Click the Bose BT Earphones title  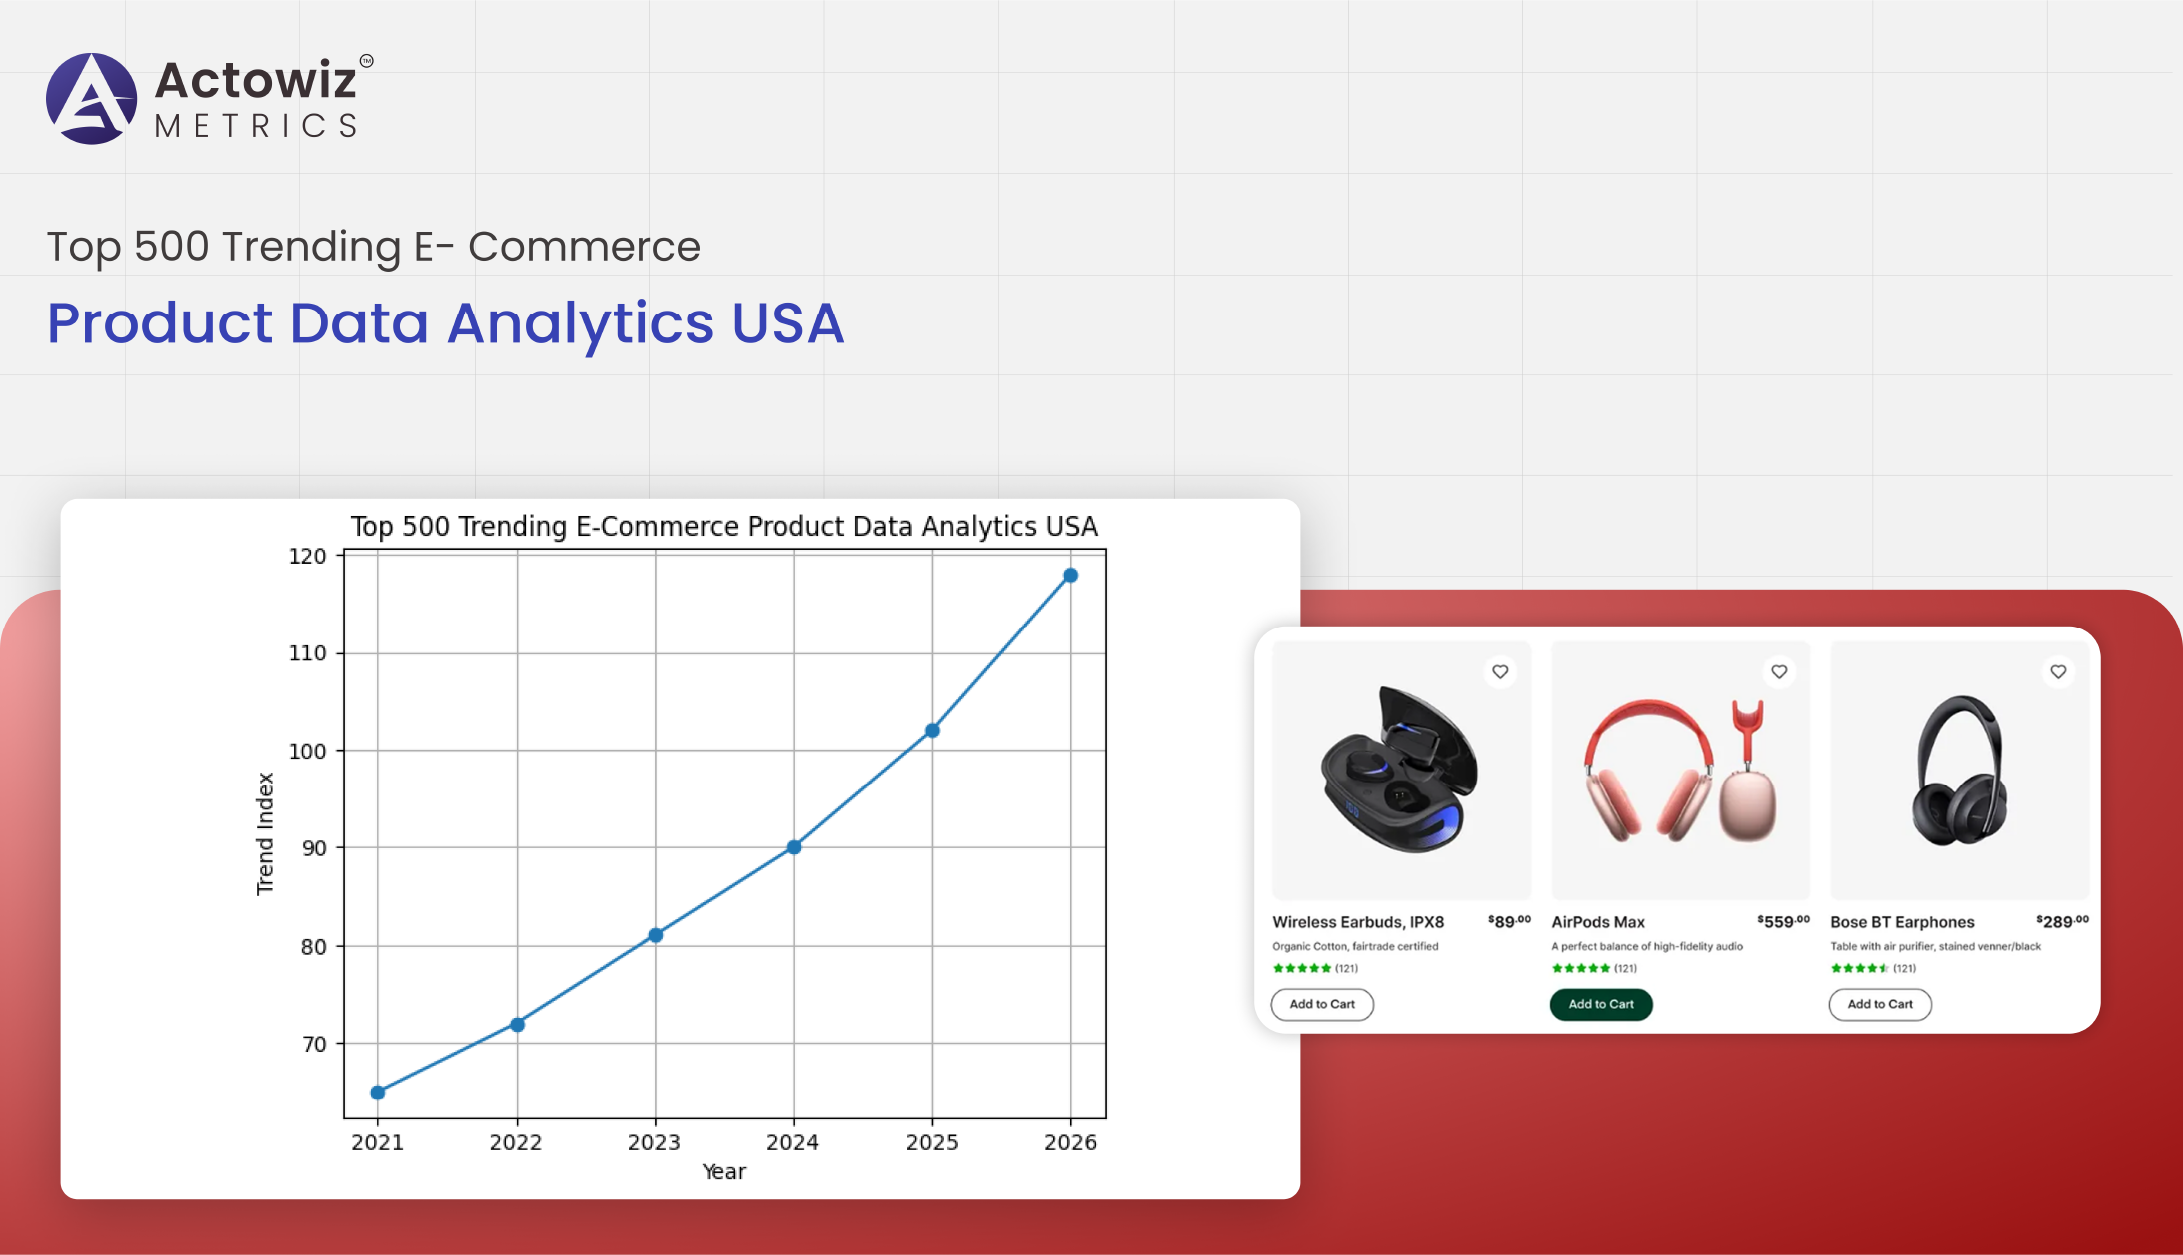(1901, 922)
